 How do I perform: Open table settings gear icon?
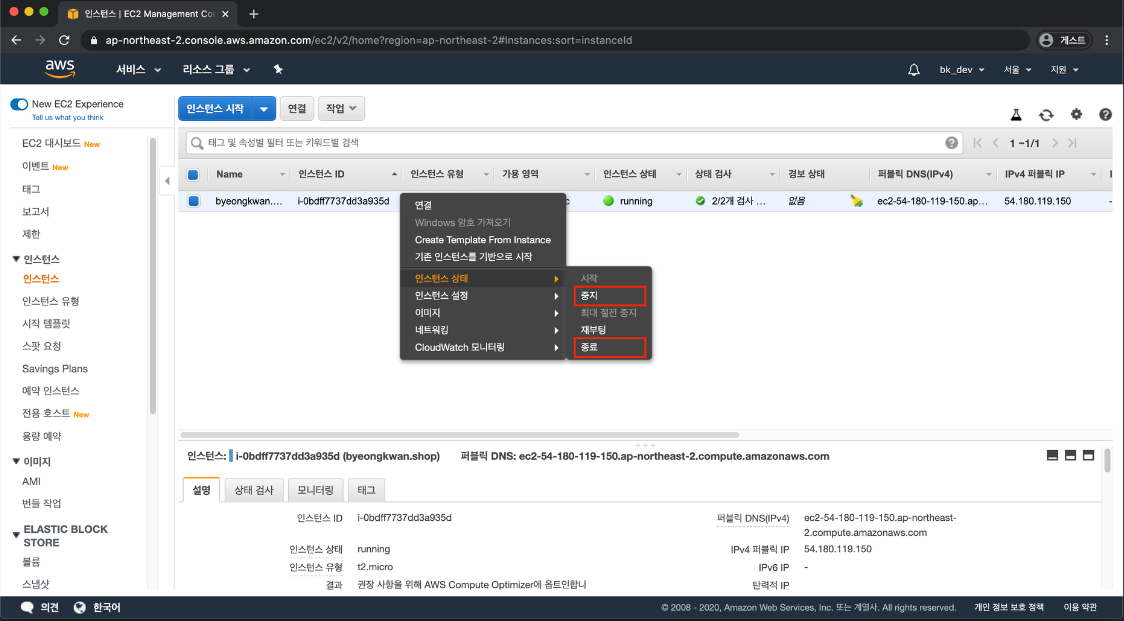(x=1076, y=114)
